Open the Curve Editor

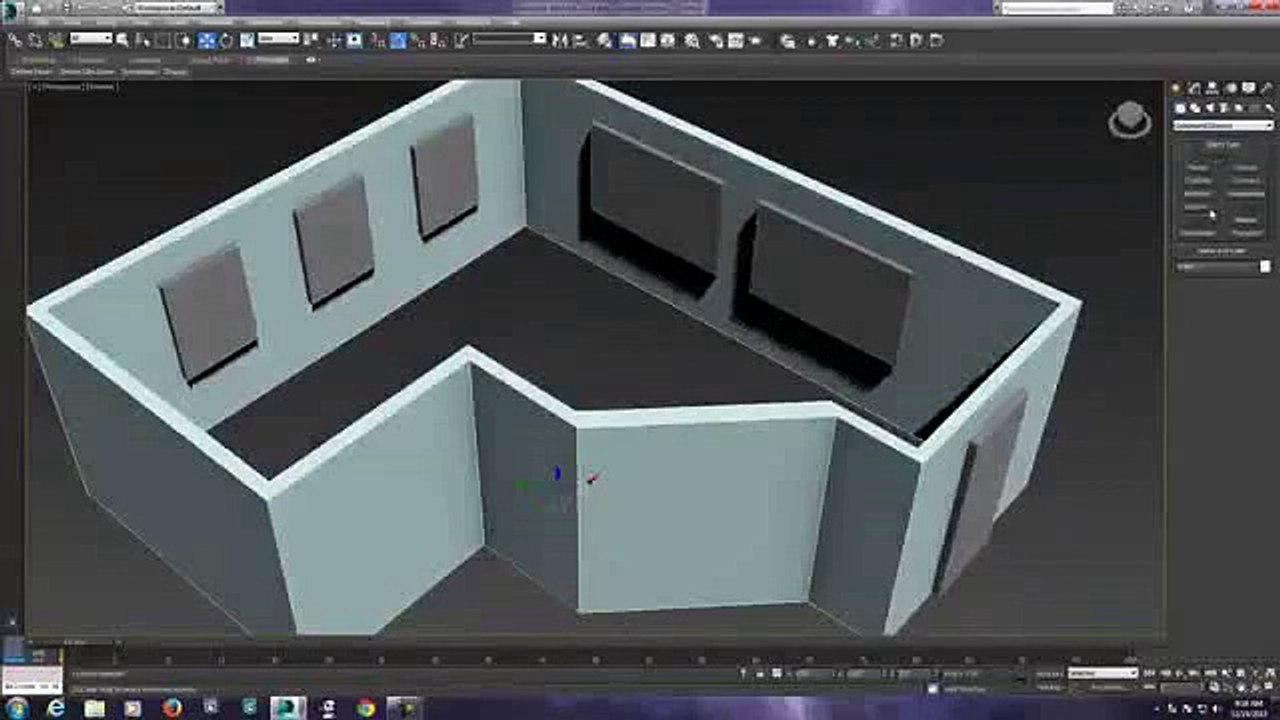click(647, 41)
